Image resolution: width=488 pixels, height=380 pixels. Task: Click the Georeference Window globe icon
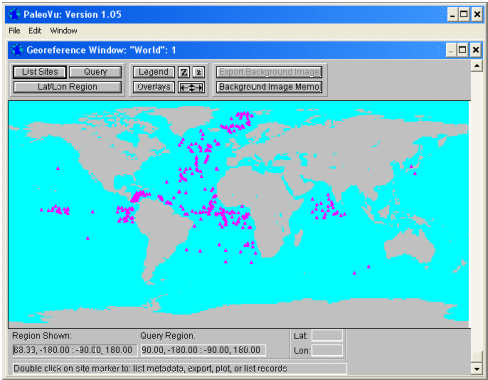point(17,50)
